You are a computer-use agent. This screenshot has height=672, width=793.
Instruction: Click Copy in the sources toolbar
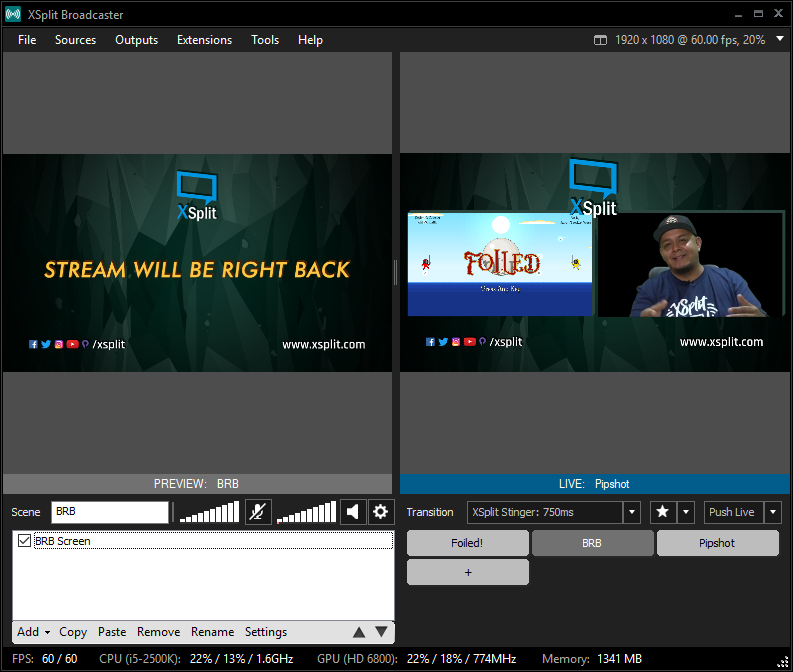pos(73,632)
